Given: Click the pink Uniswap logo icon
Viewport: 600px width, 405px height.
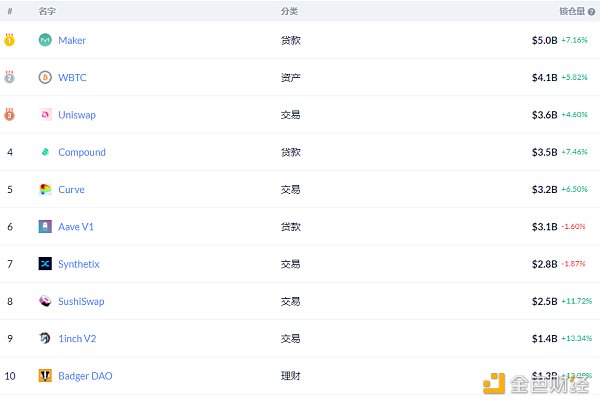Looking at the screenshot, I should tap(45, 115).
